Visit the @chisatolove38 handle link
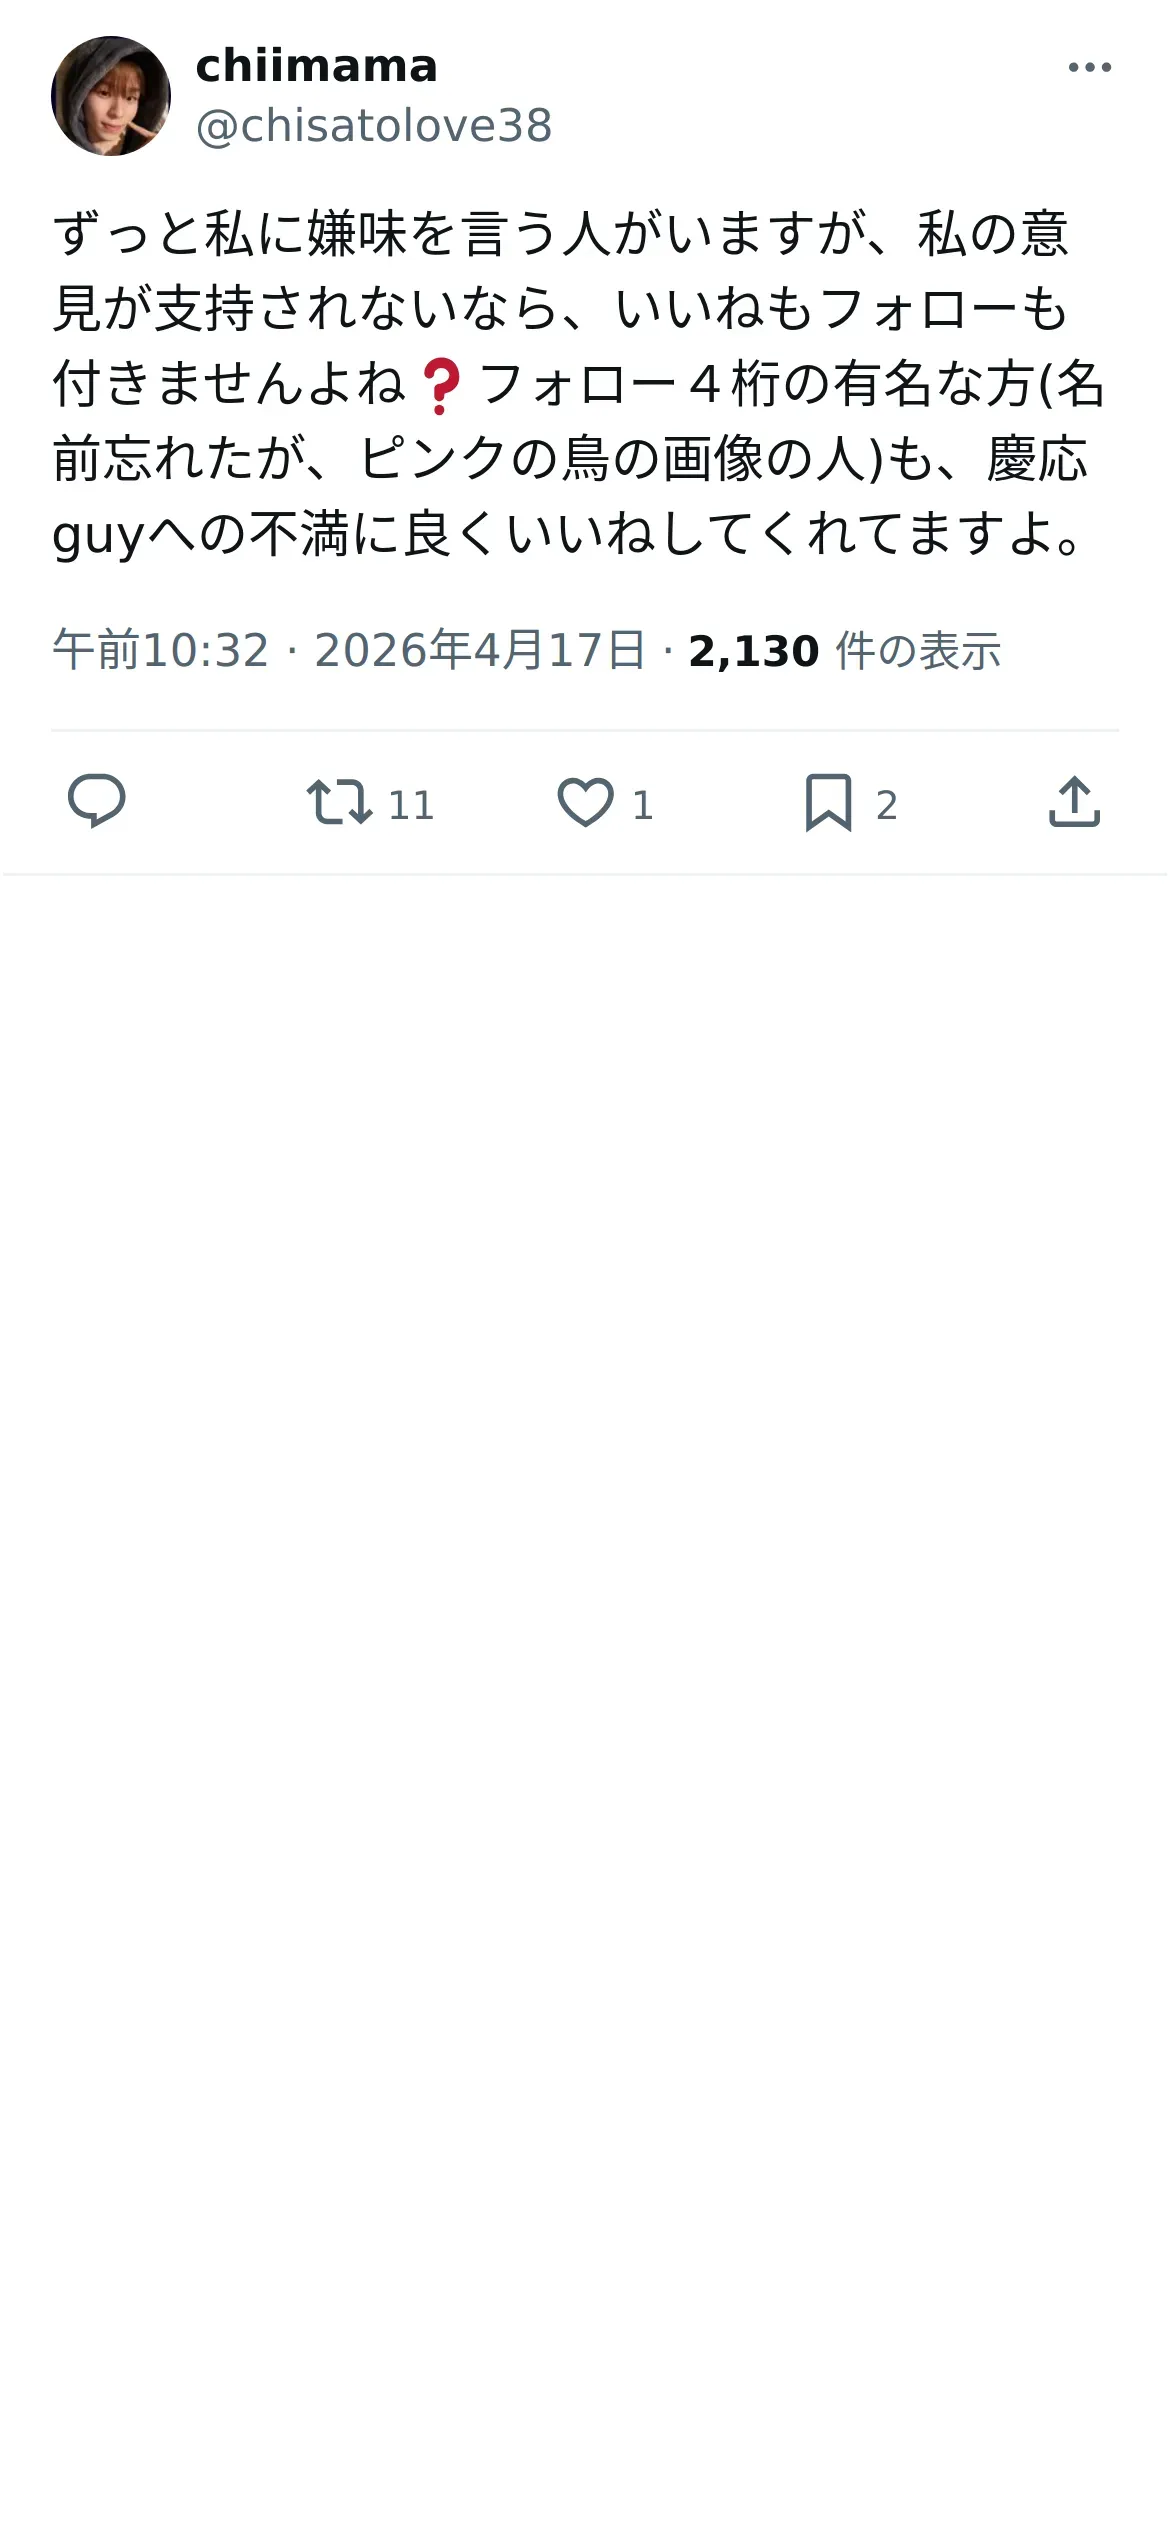The height and width of the screenshot is (2532, 1170). (x=374, y=126)
